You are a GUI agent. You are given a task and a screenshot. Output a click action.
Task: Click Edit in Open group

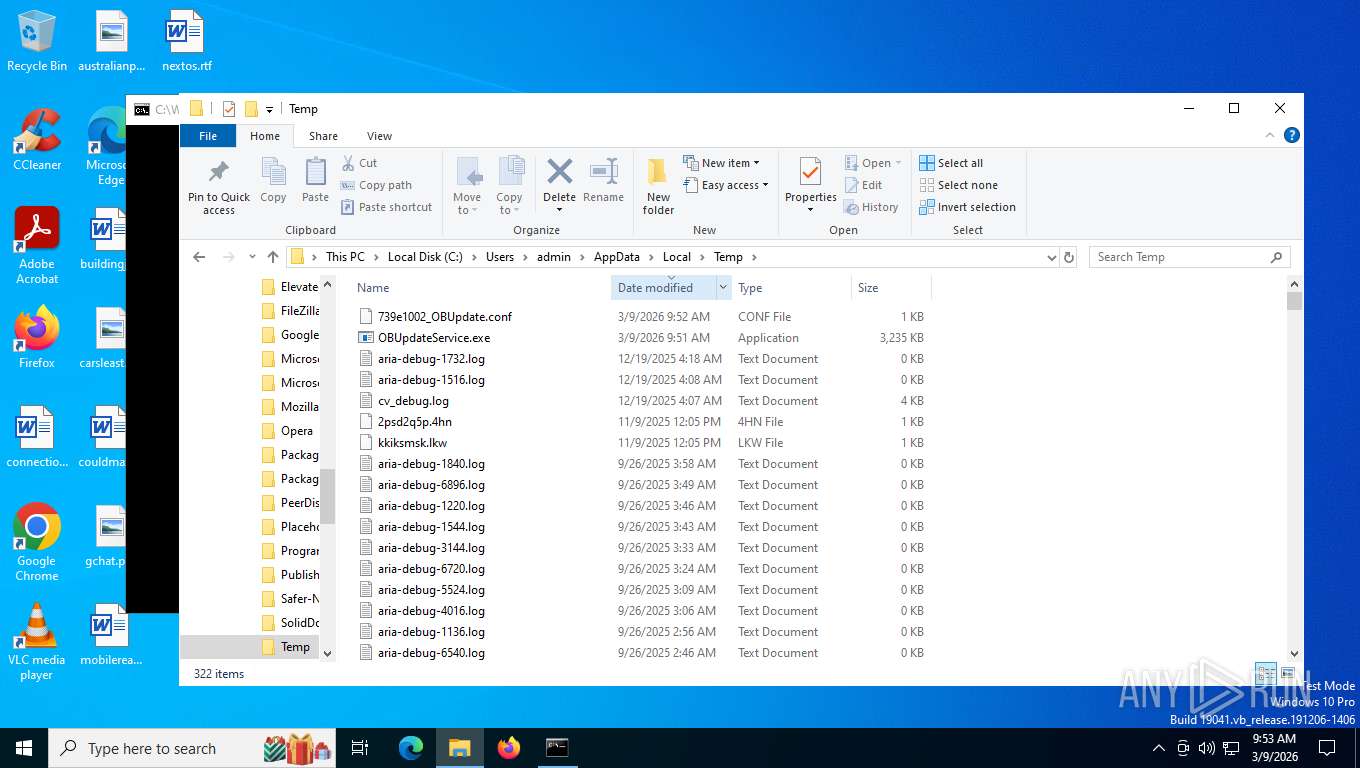click(x=864, y=185)
